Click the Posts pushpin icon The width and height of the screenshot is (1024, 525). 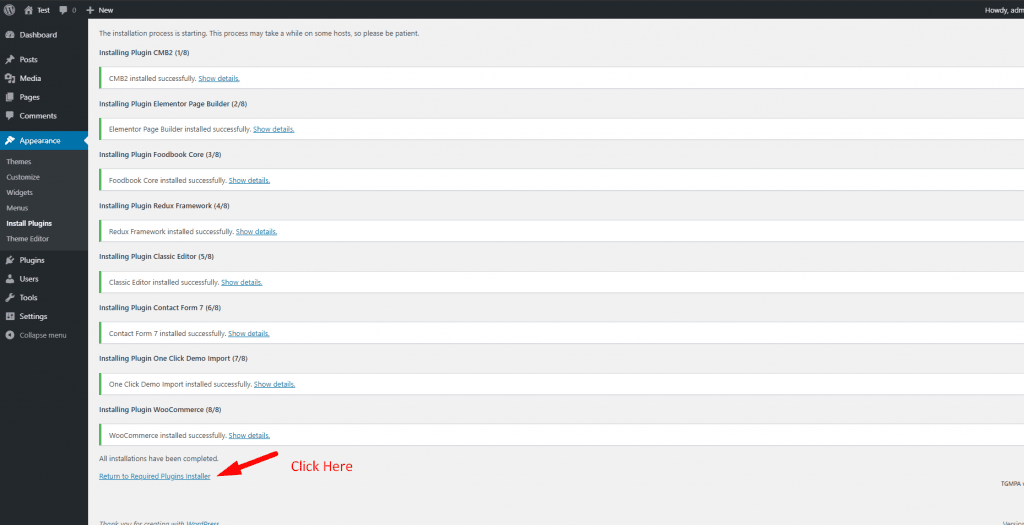[x=9, y=60]
